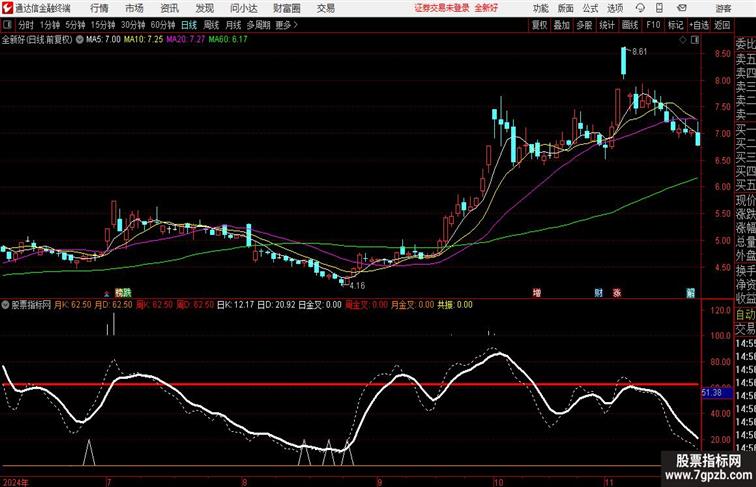Switch to the 分时 chart tab
The height and width of the screenshot is (487, 756).
click(26, 25)
